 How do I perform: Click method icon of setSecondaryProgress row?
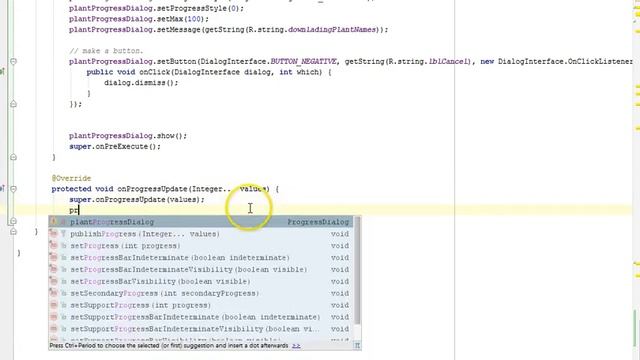tap(53, 293)
